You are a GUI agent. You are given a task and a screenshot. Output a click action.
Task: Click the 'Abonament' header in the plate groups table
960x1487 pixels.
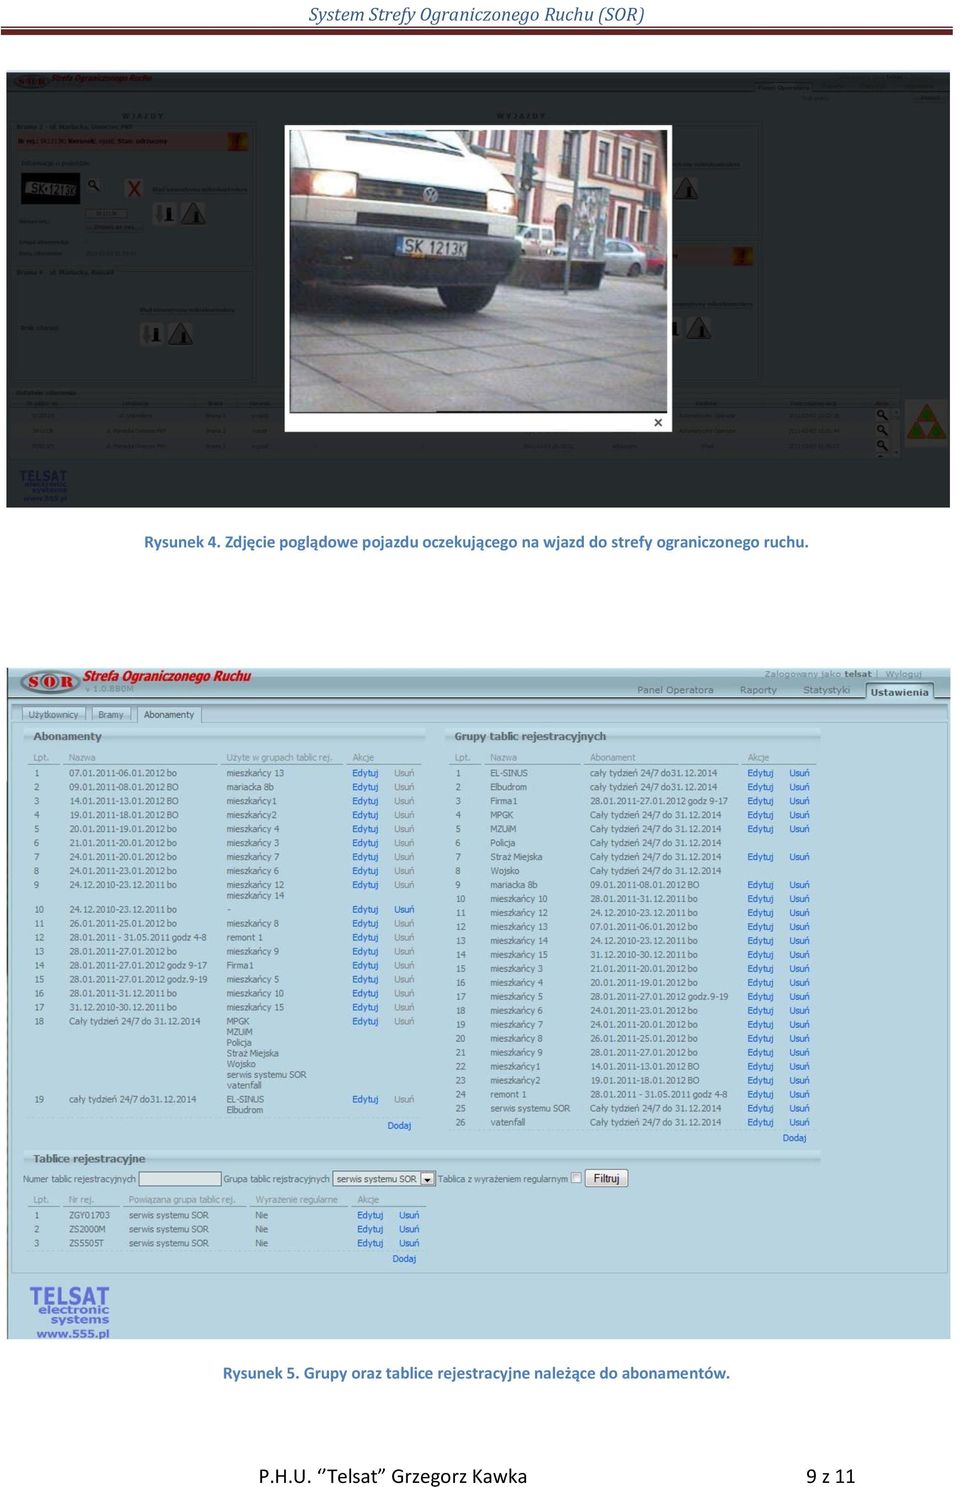612,757
